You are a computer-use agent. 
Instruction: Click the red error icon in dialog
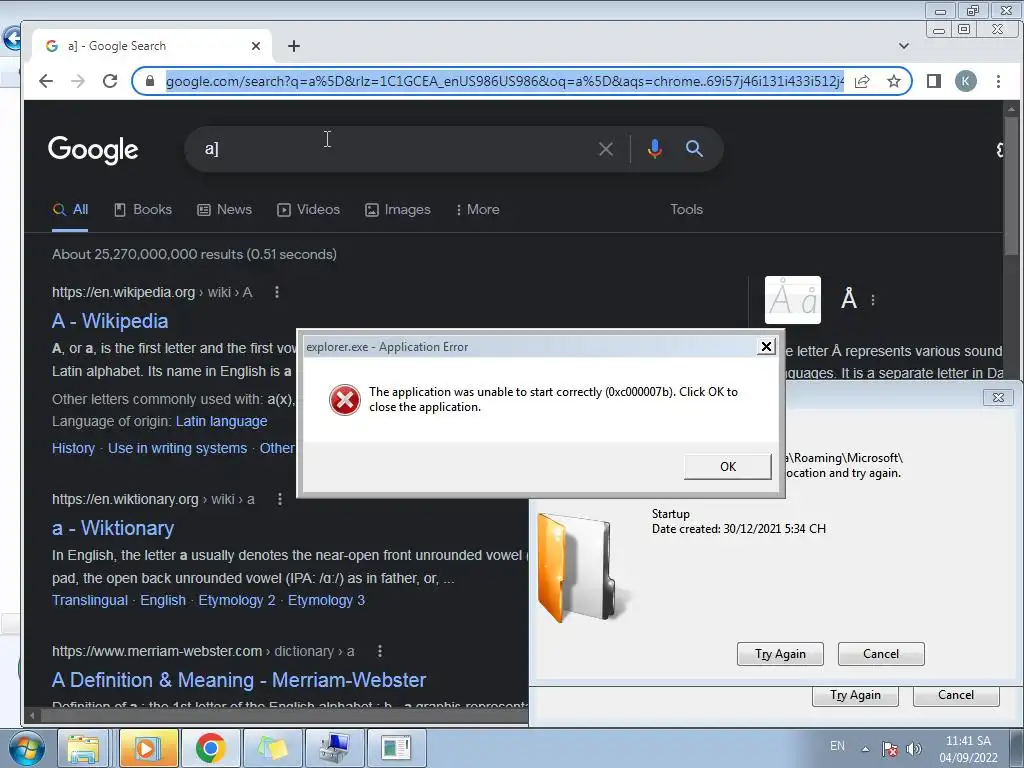[345, 400]
